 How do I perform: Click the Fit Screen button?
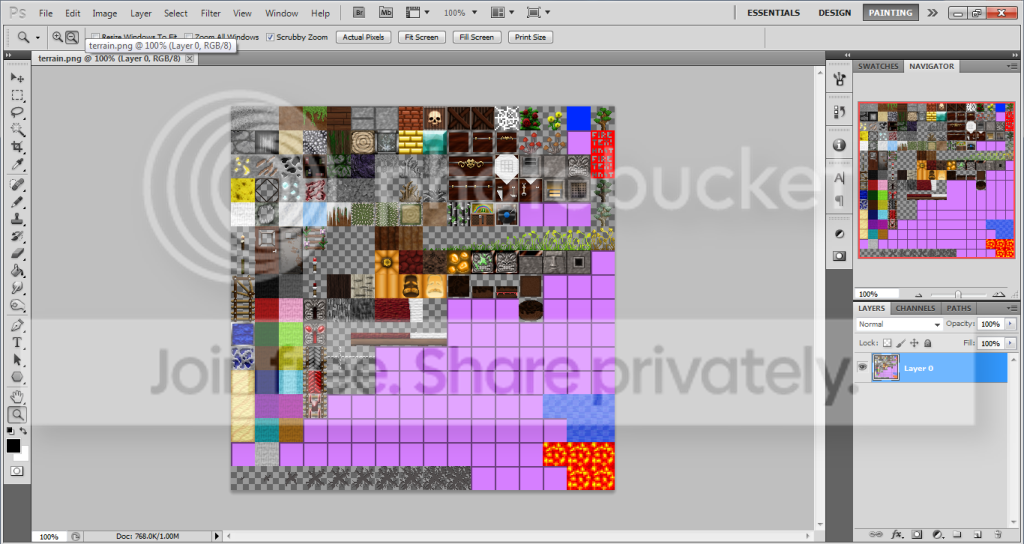pyautogui.click(x=419, y=37)
